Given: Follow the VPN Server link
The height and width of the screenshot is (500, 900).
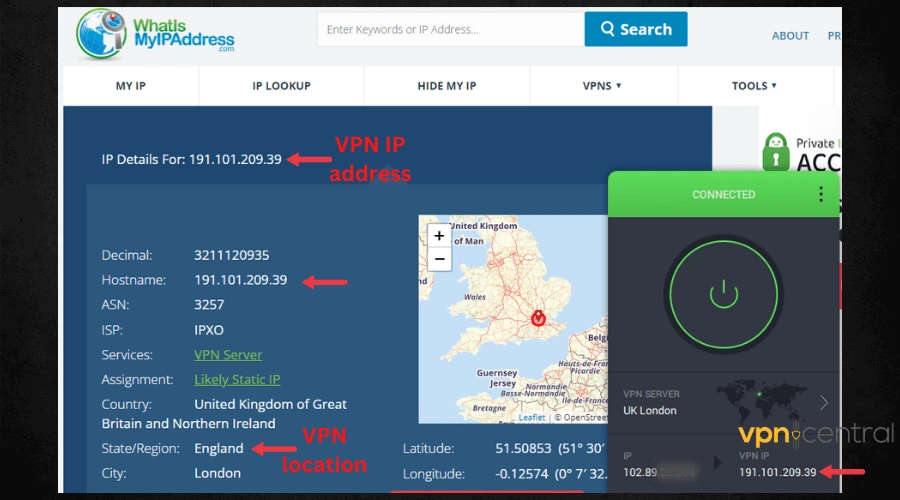Looking at the screenshot, I should coord(228,355).
